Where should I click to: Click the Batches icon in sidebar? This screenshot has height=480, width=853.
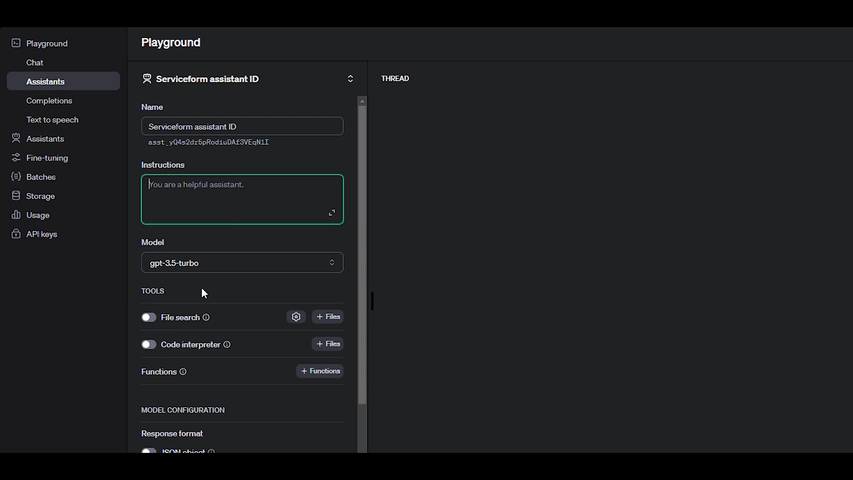coord(16,176)
